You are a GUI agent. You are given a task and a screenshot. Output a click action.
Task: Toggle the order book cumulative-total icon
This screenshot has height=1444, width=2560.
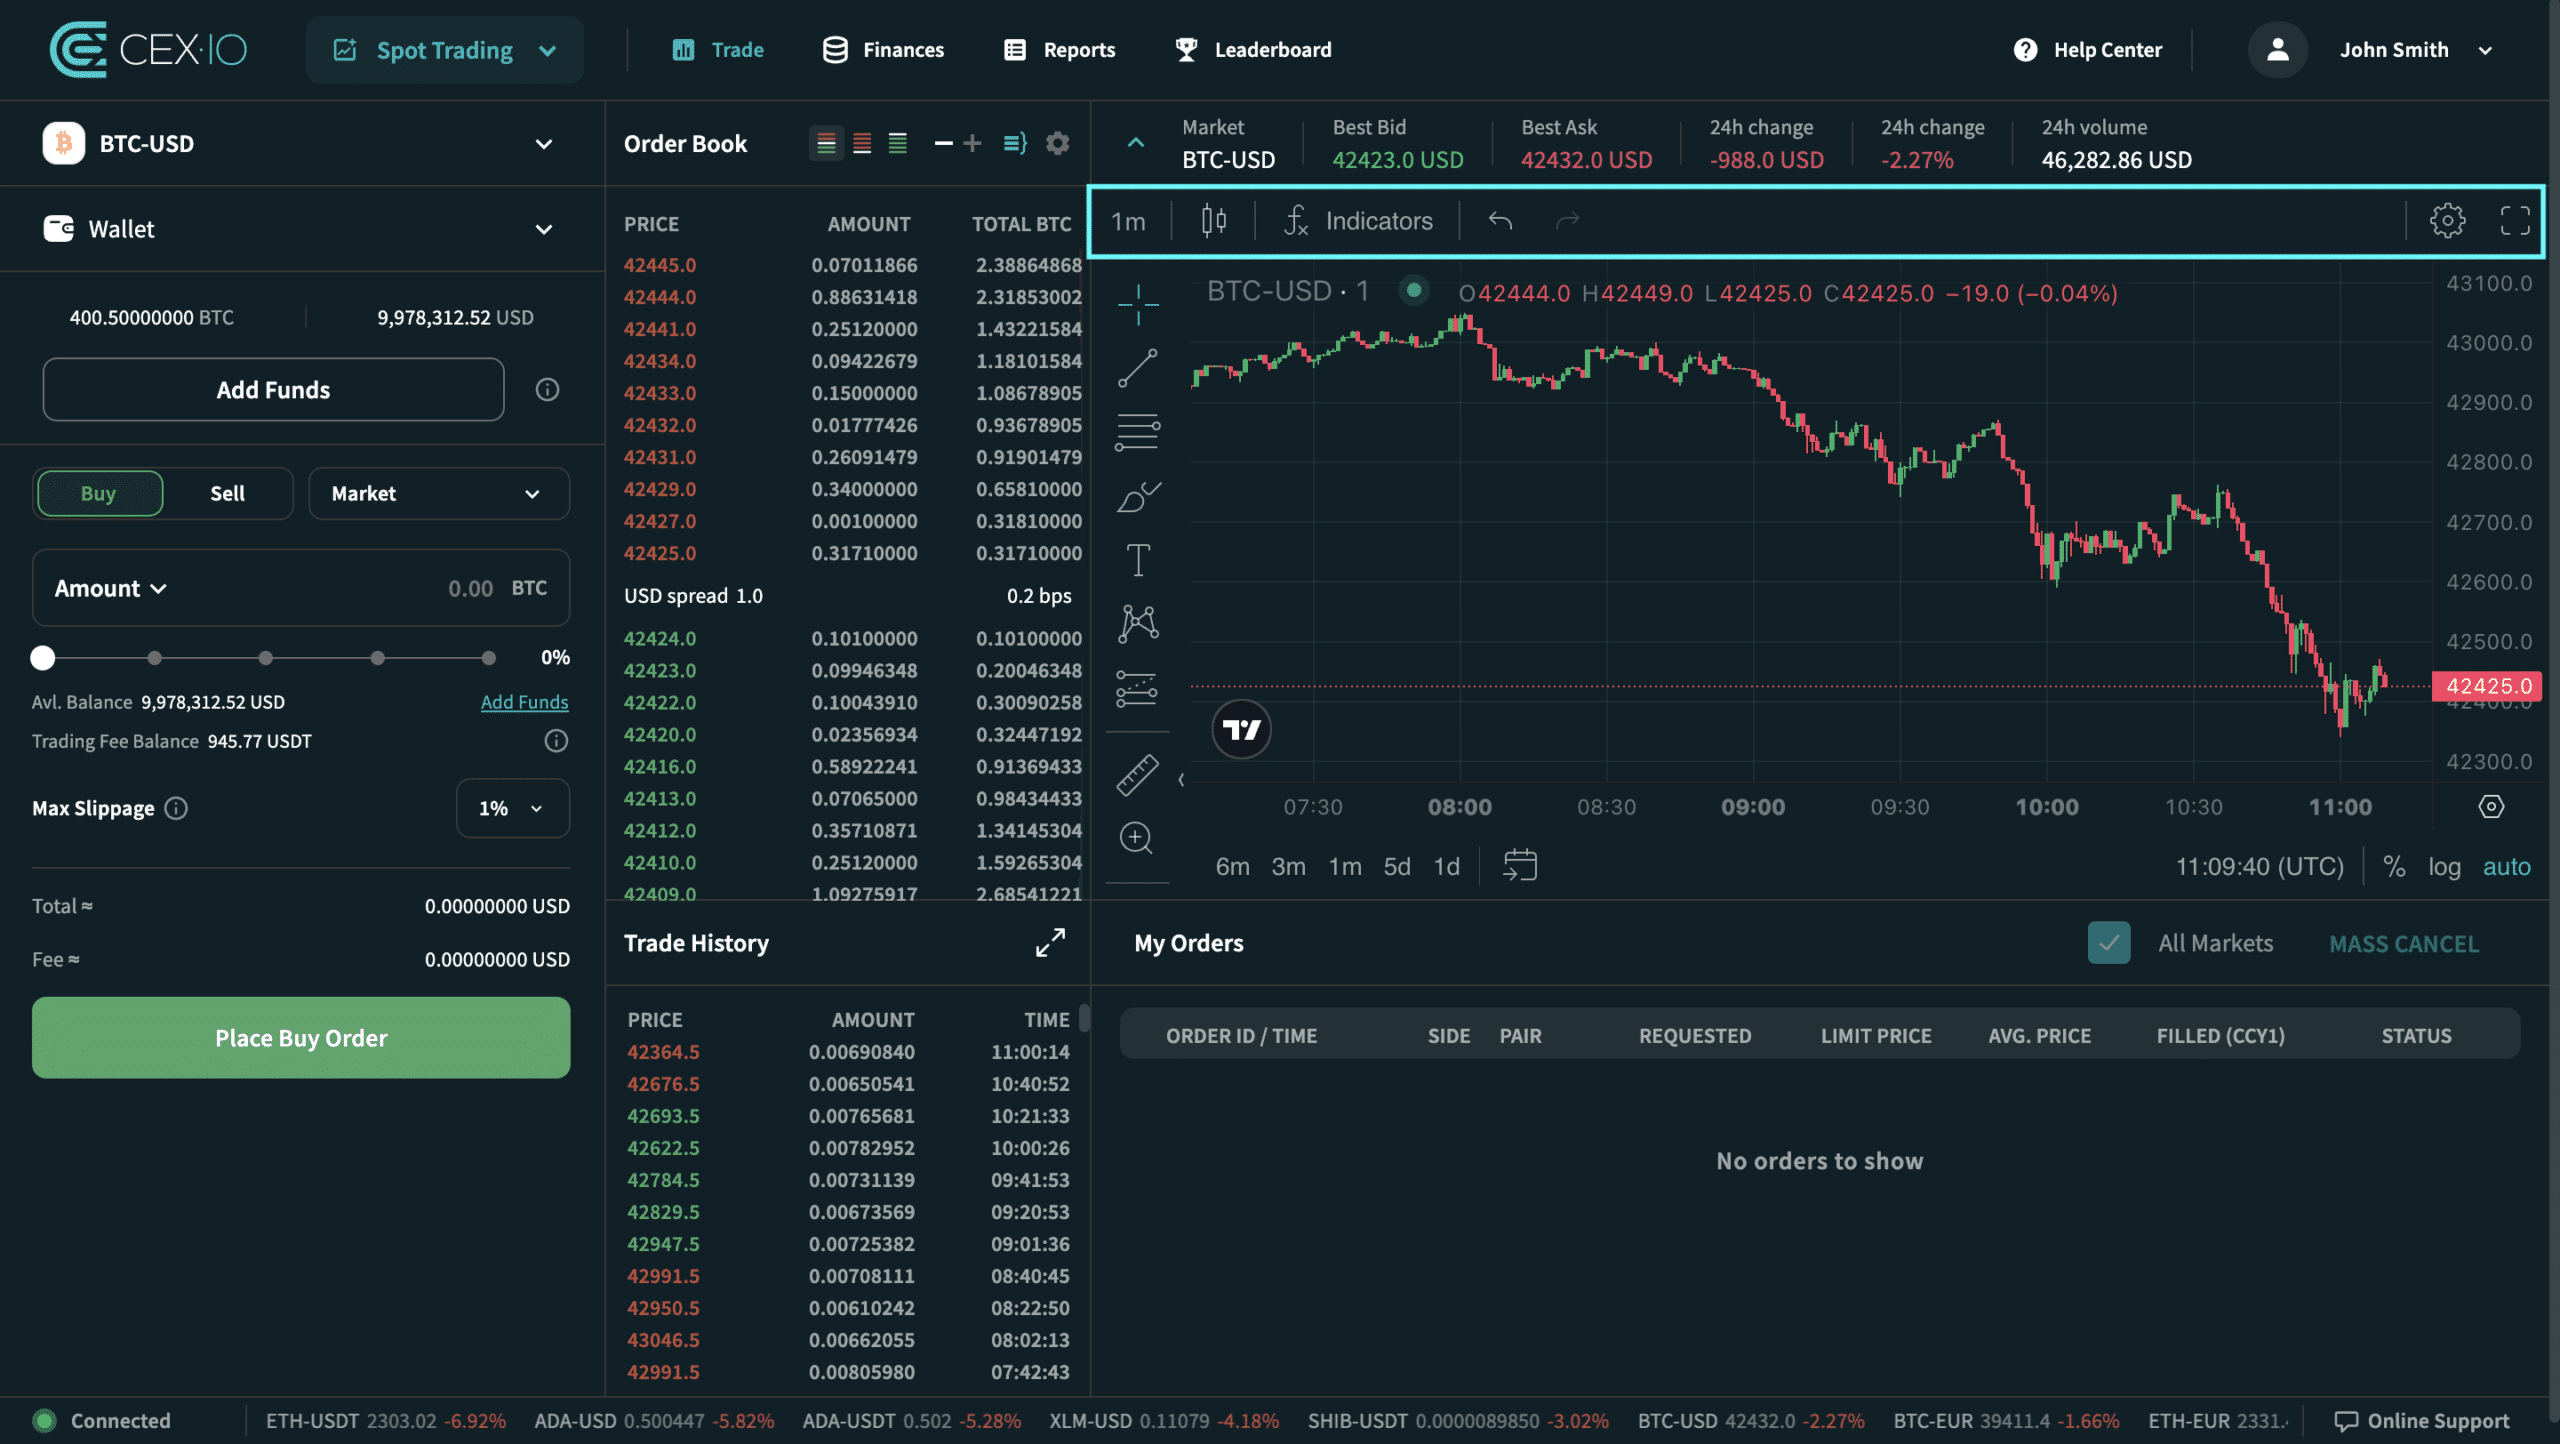tap(1015, 144)
